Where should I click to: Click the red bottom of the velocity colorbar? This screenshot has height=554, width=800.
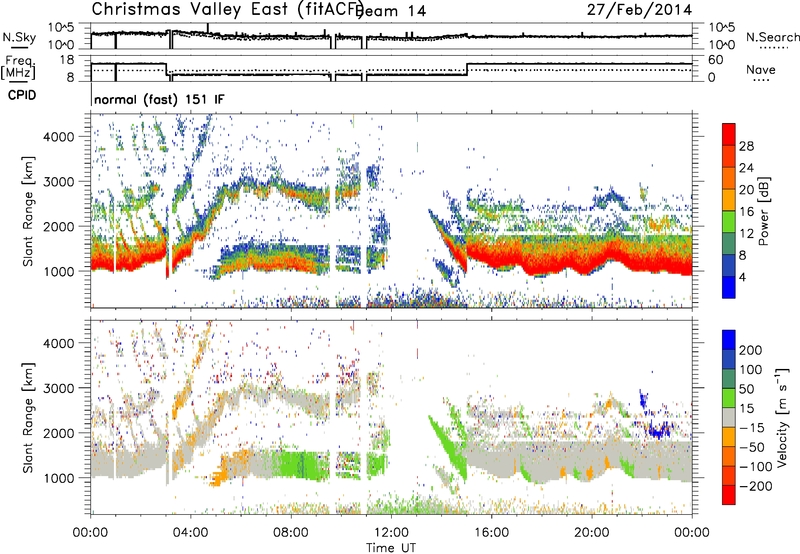coord(729,495)
